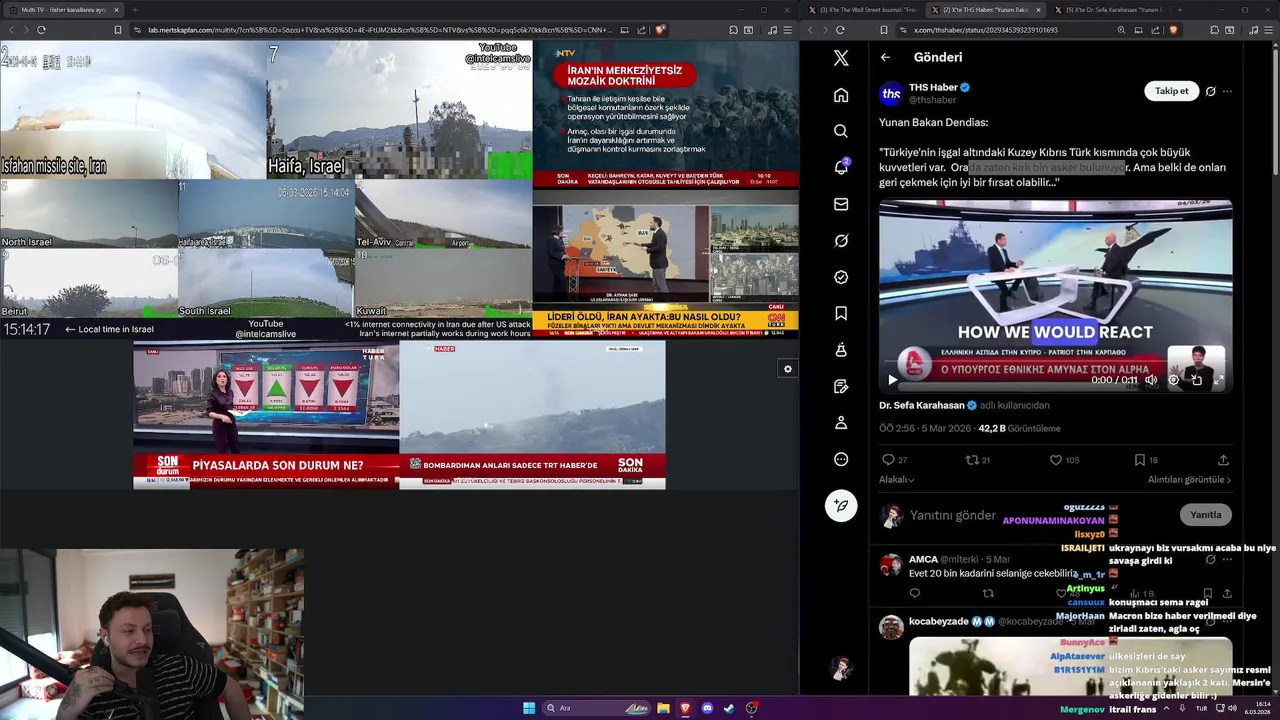Open Discord from the taskbar
The width and height of the screenshot is (1280, 720).
[x=707, y=708]
